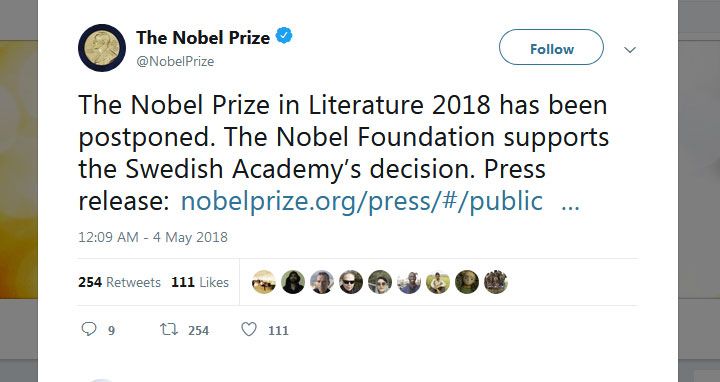Click the reply speech bubble icon

[89, 329]
